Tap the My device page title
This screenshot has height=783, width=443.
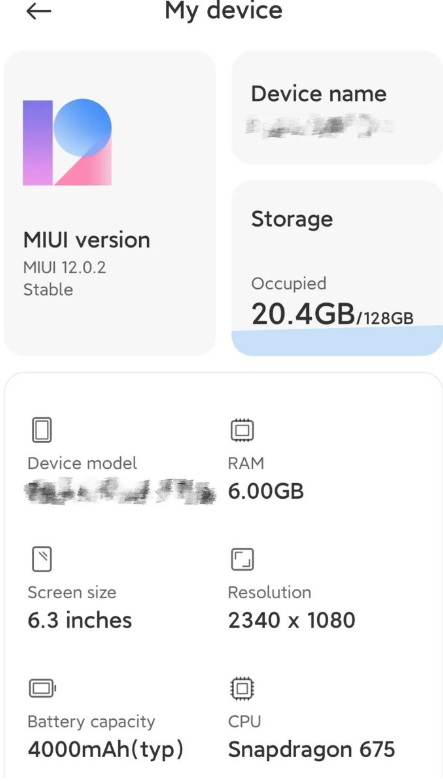pyautogui.click(x=224, y=10)
